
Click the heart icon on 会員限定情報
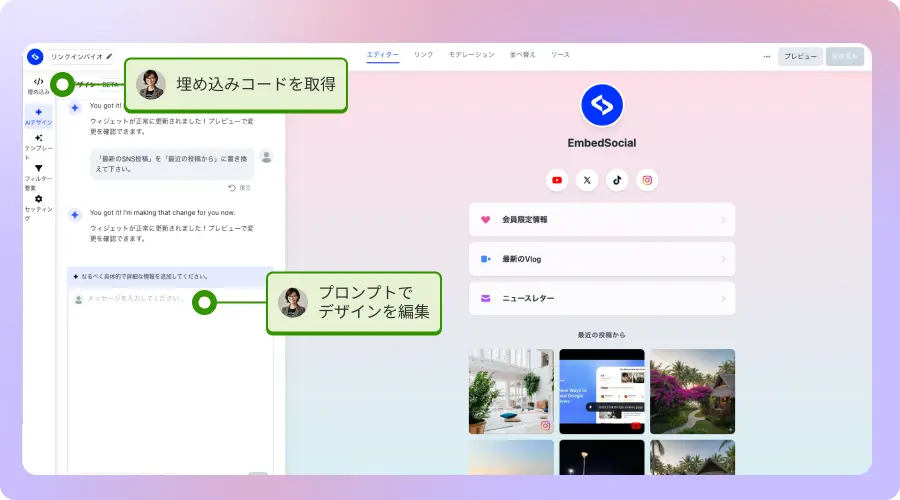(486, 219)
